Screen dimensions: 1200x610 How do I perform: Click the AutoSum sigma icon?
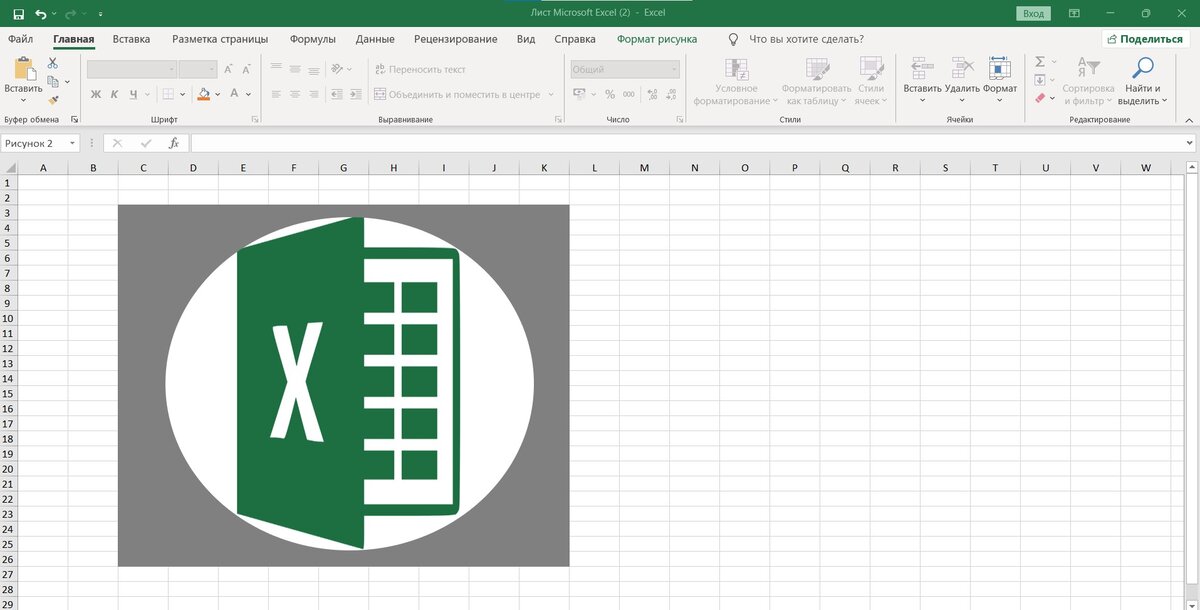coord(1040,62)
